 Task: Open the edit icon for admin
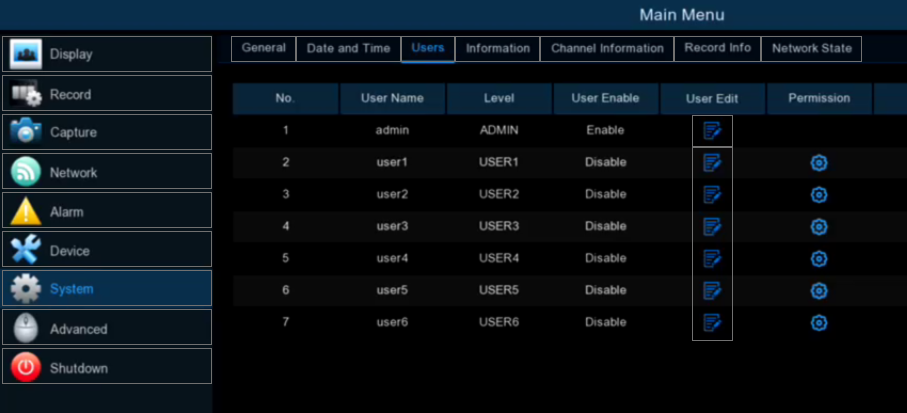(712, 131)
